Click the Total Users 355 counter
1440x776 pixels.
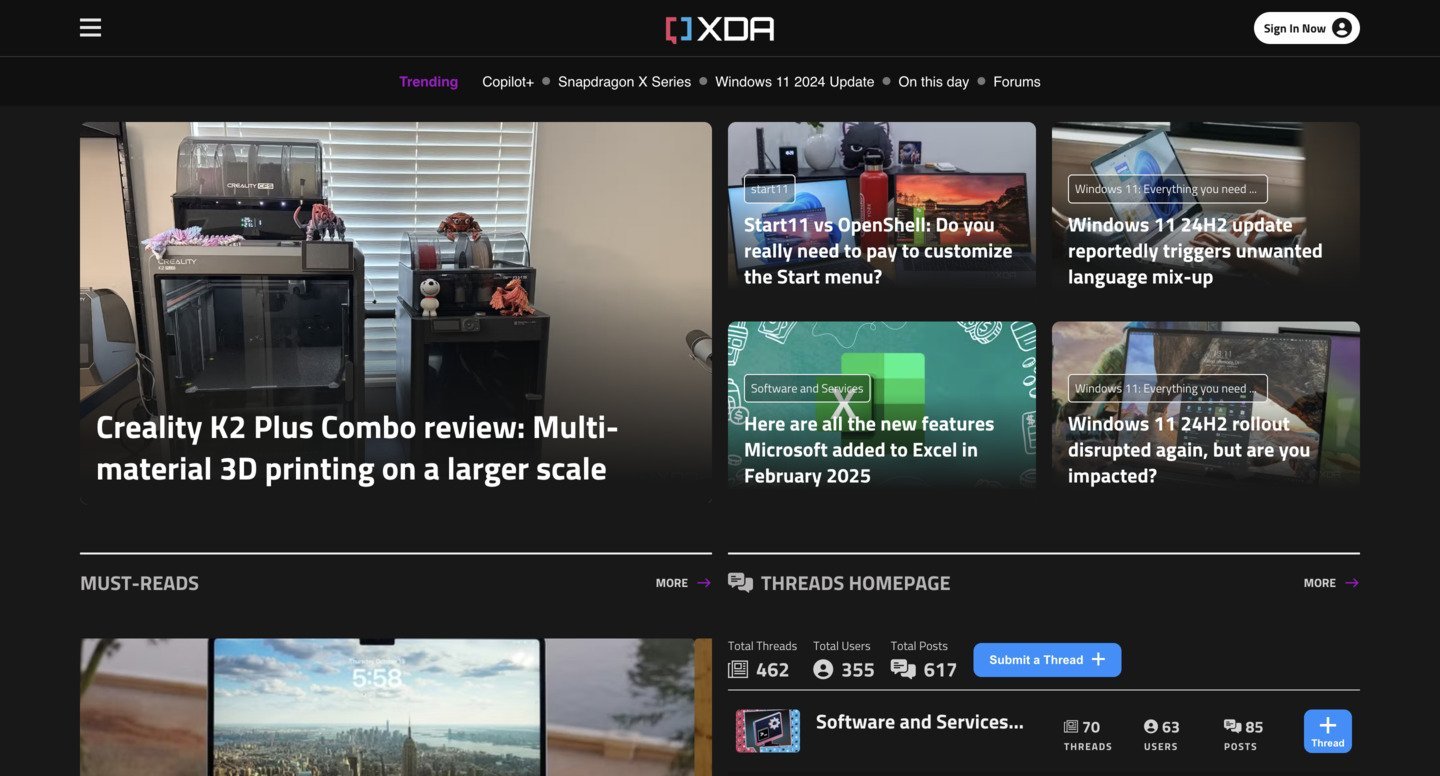coord(843,660)
